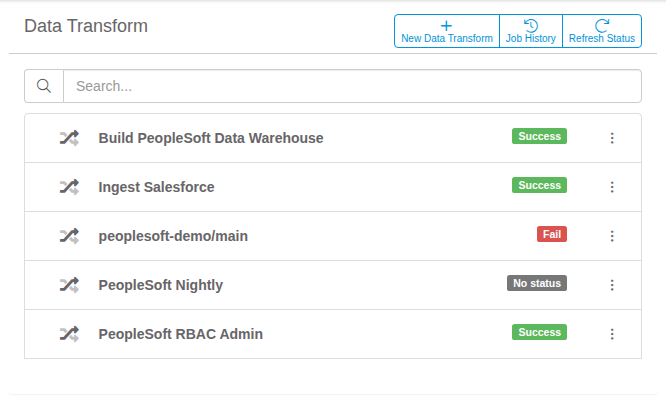Screen dimensions: 666x402
Task: Click transform icon beside peoplesoft-demo/main
Action: (69, 236)
